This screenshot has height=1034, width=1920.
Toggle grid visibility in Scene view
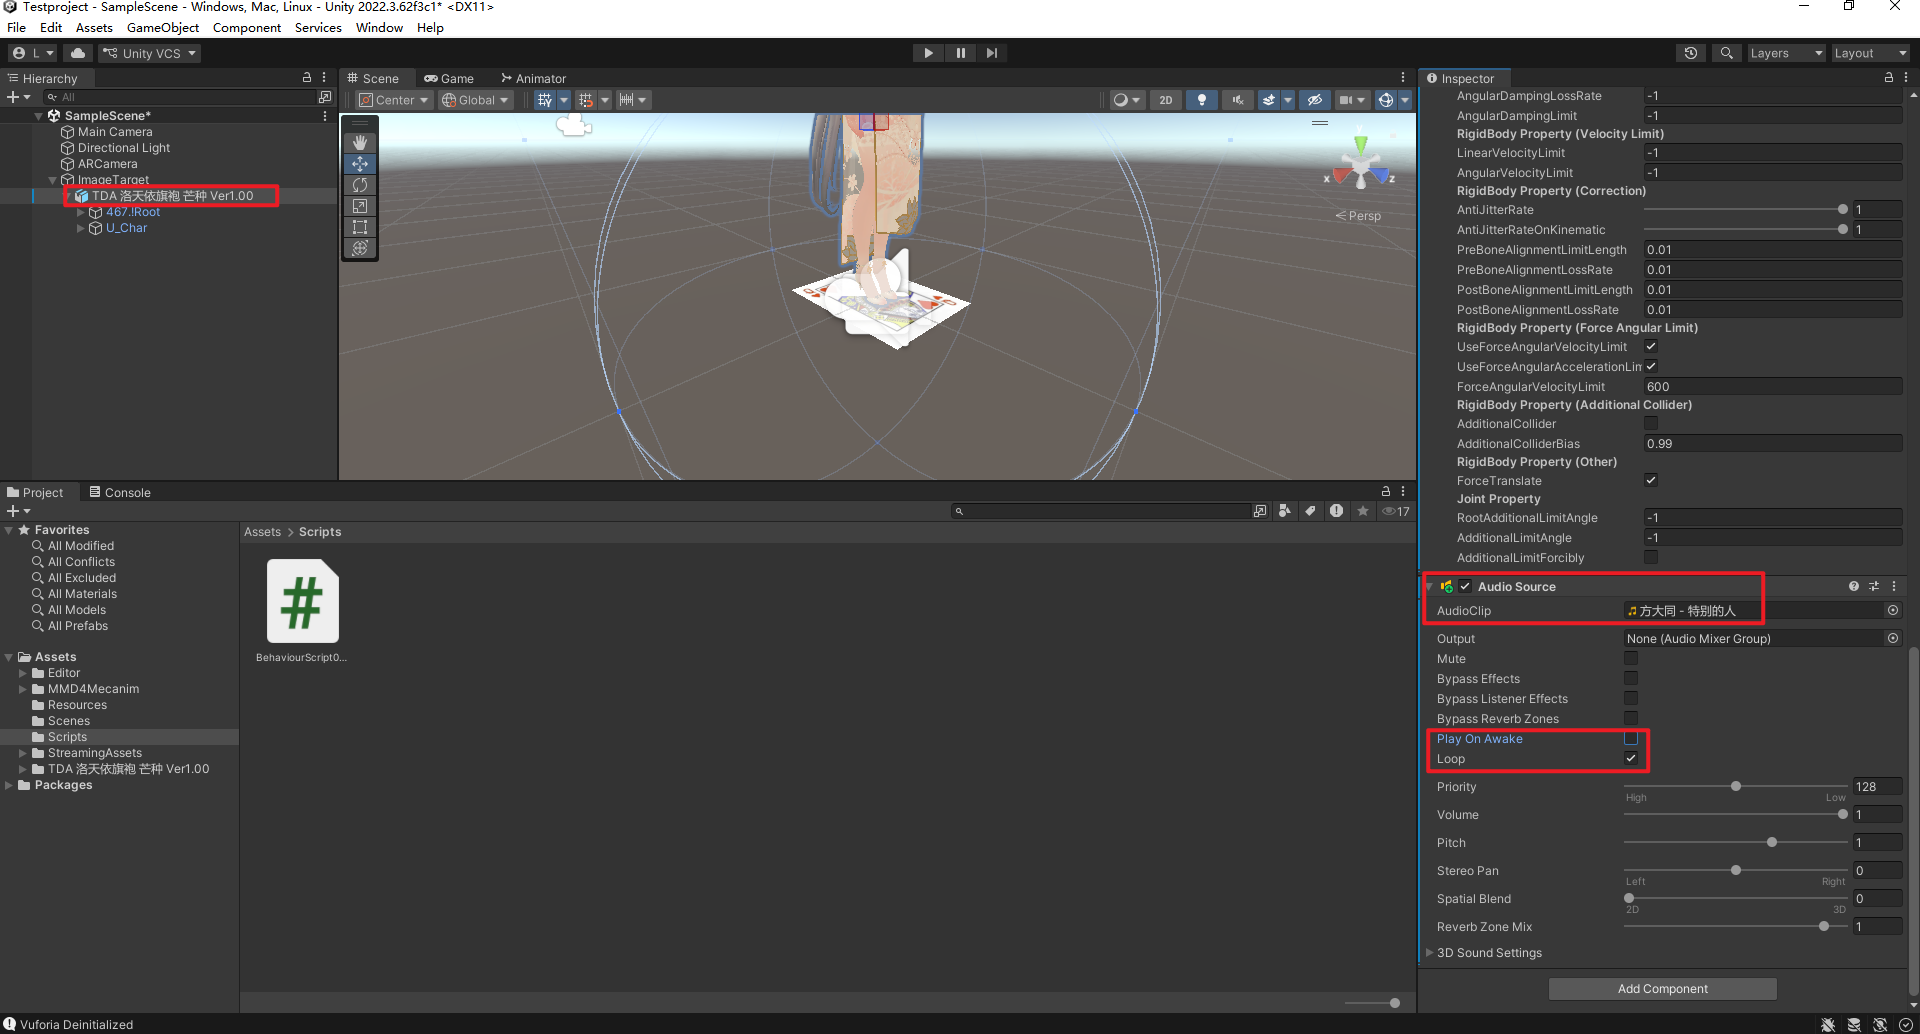(x=544, y=100)
